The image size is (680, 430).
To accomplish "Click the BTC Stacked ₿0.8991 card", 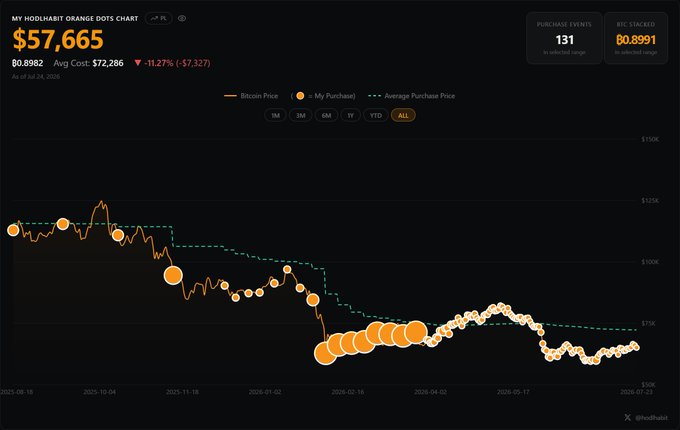I will [x=636, y=38].
